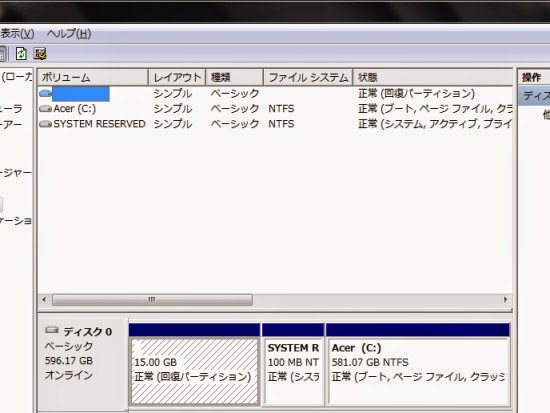Click the ファイル システム column header
Viewport: 550px width, 413px height.
pyautogui.click(x=308, y=77)
